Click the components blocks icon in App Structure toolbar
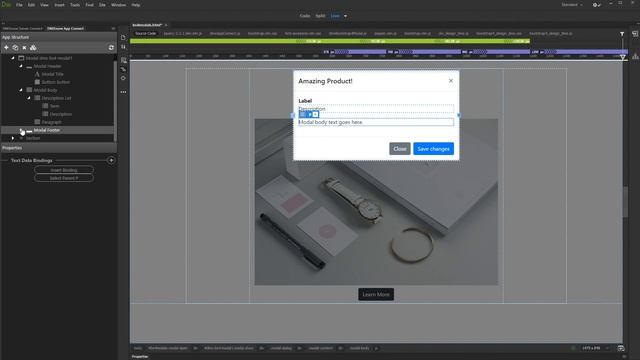Image resolution: width=640 pixels, height=360 pixels. click(x=33, y=48)
